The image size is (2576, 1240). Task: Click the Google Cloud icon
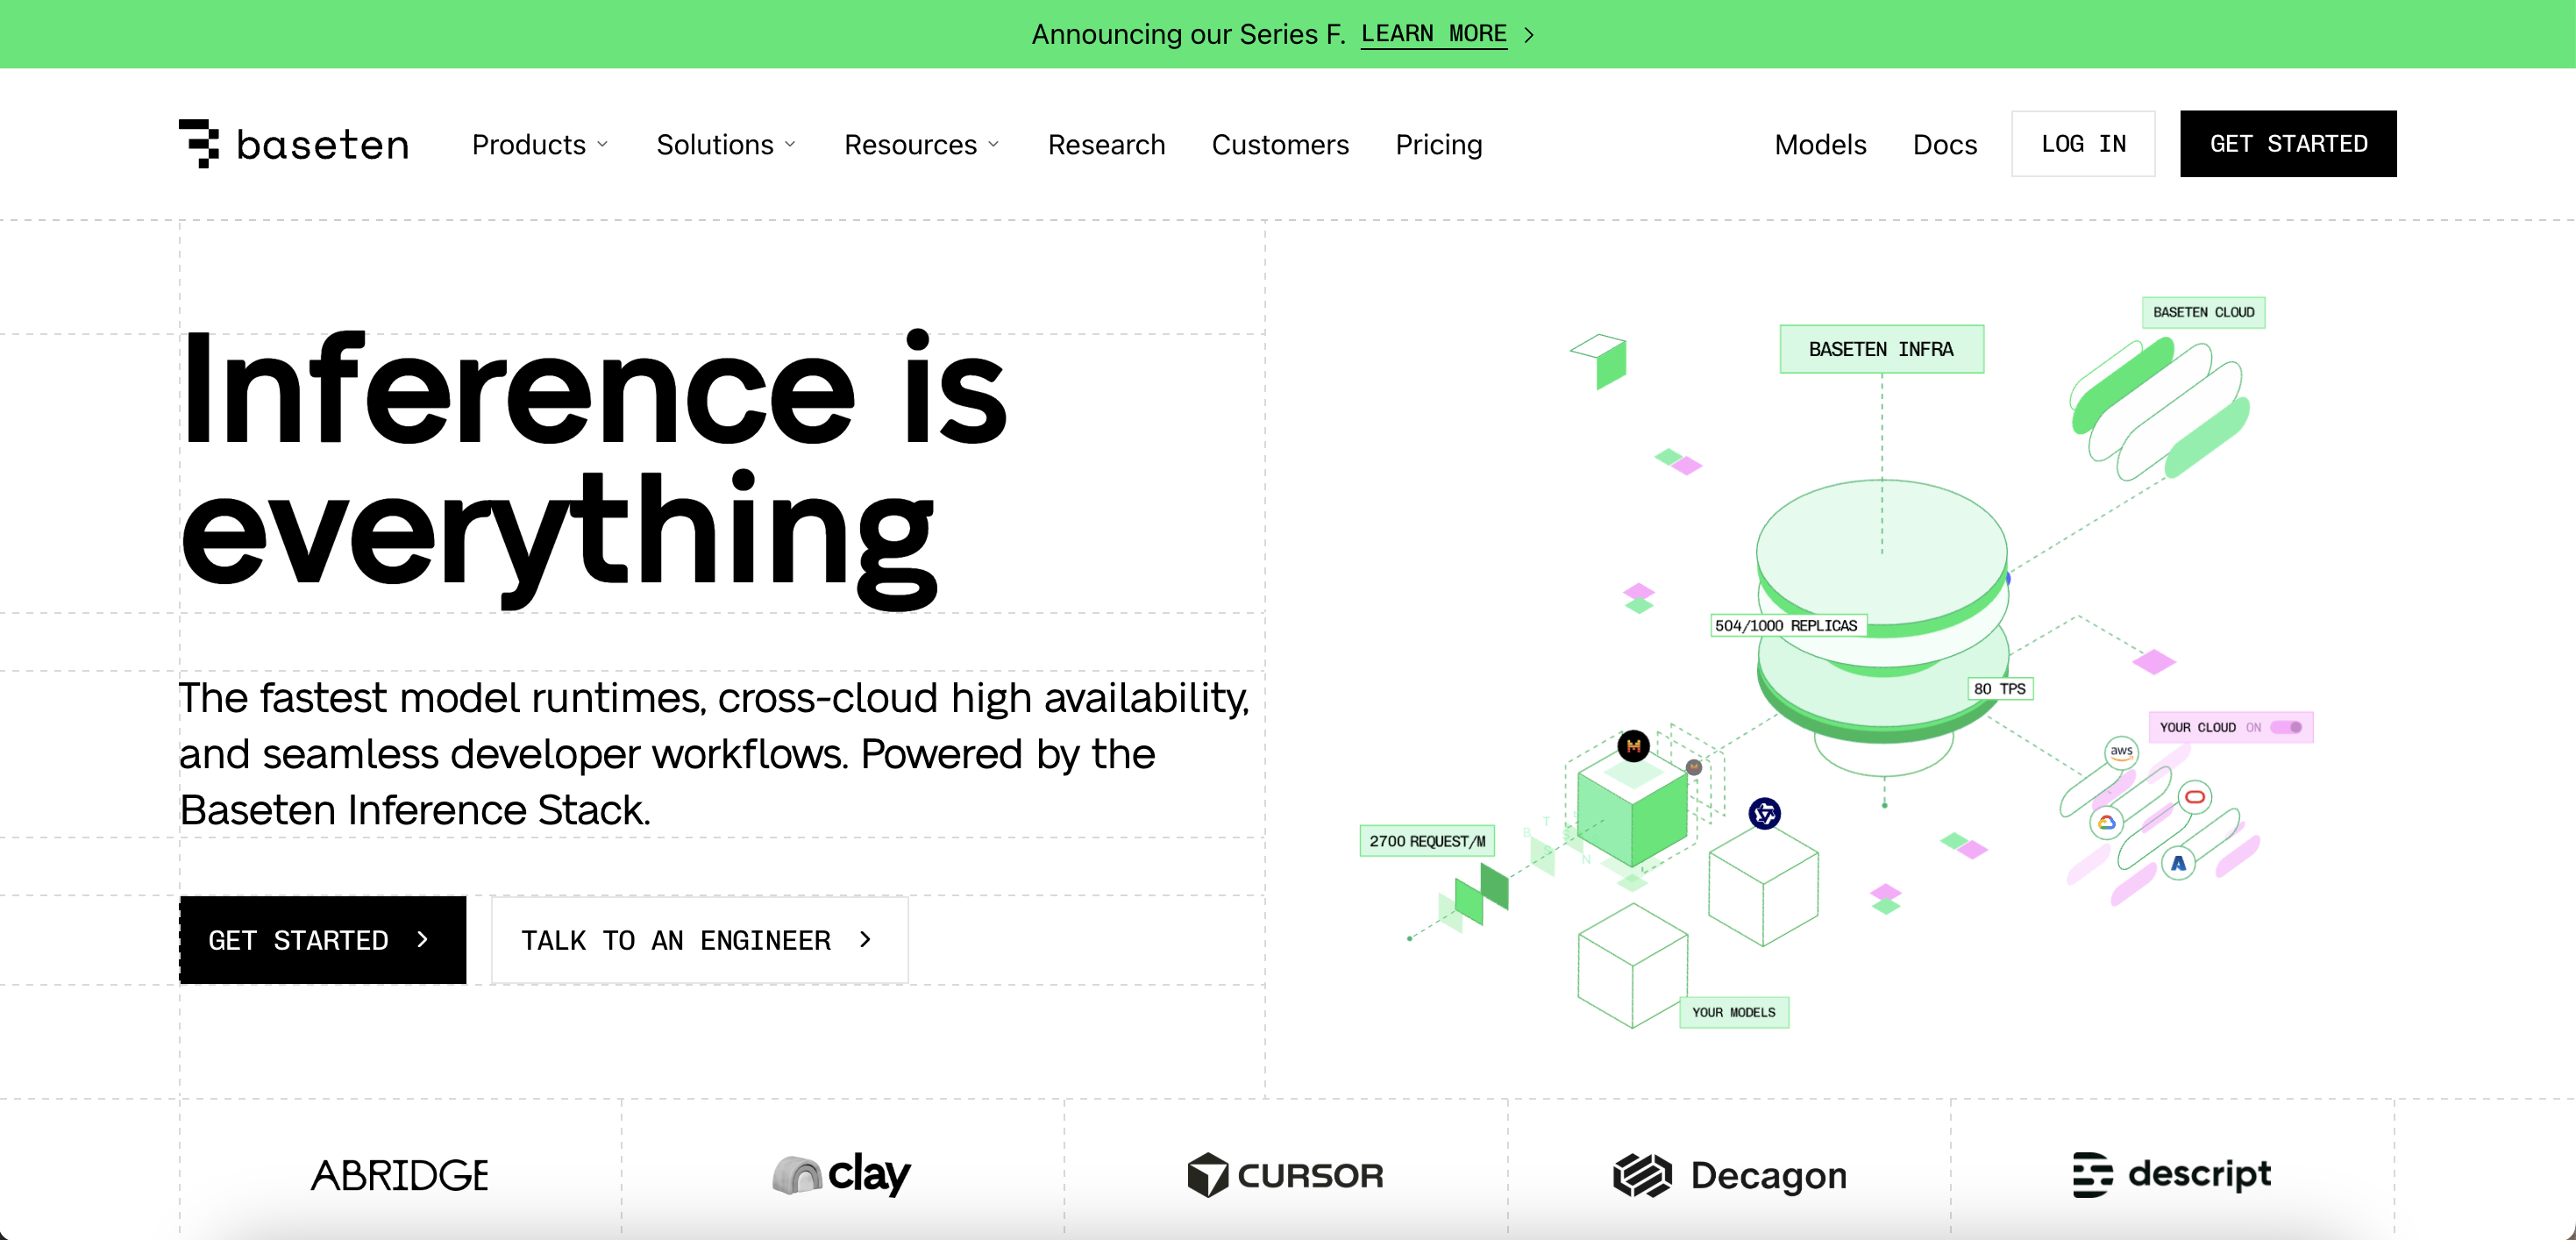click(2106, 823)
